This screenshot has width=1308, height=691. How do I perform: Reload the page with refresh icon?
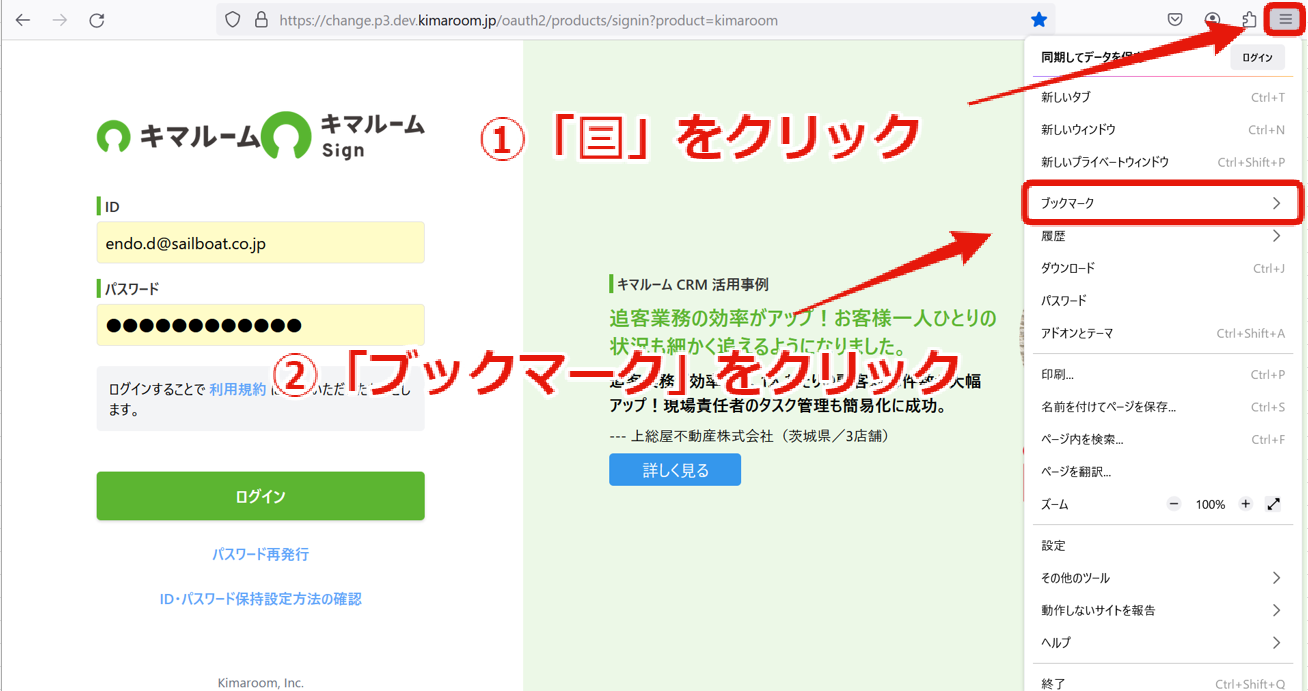pyautogui.click(x=97, y=20)
